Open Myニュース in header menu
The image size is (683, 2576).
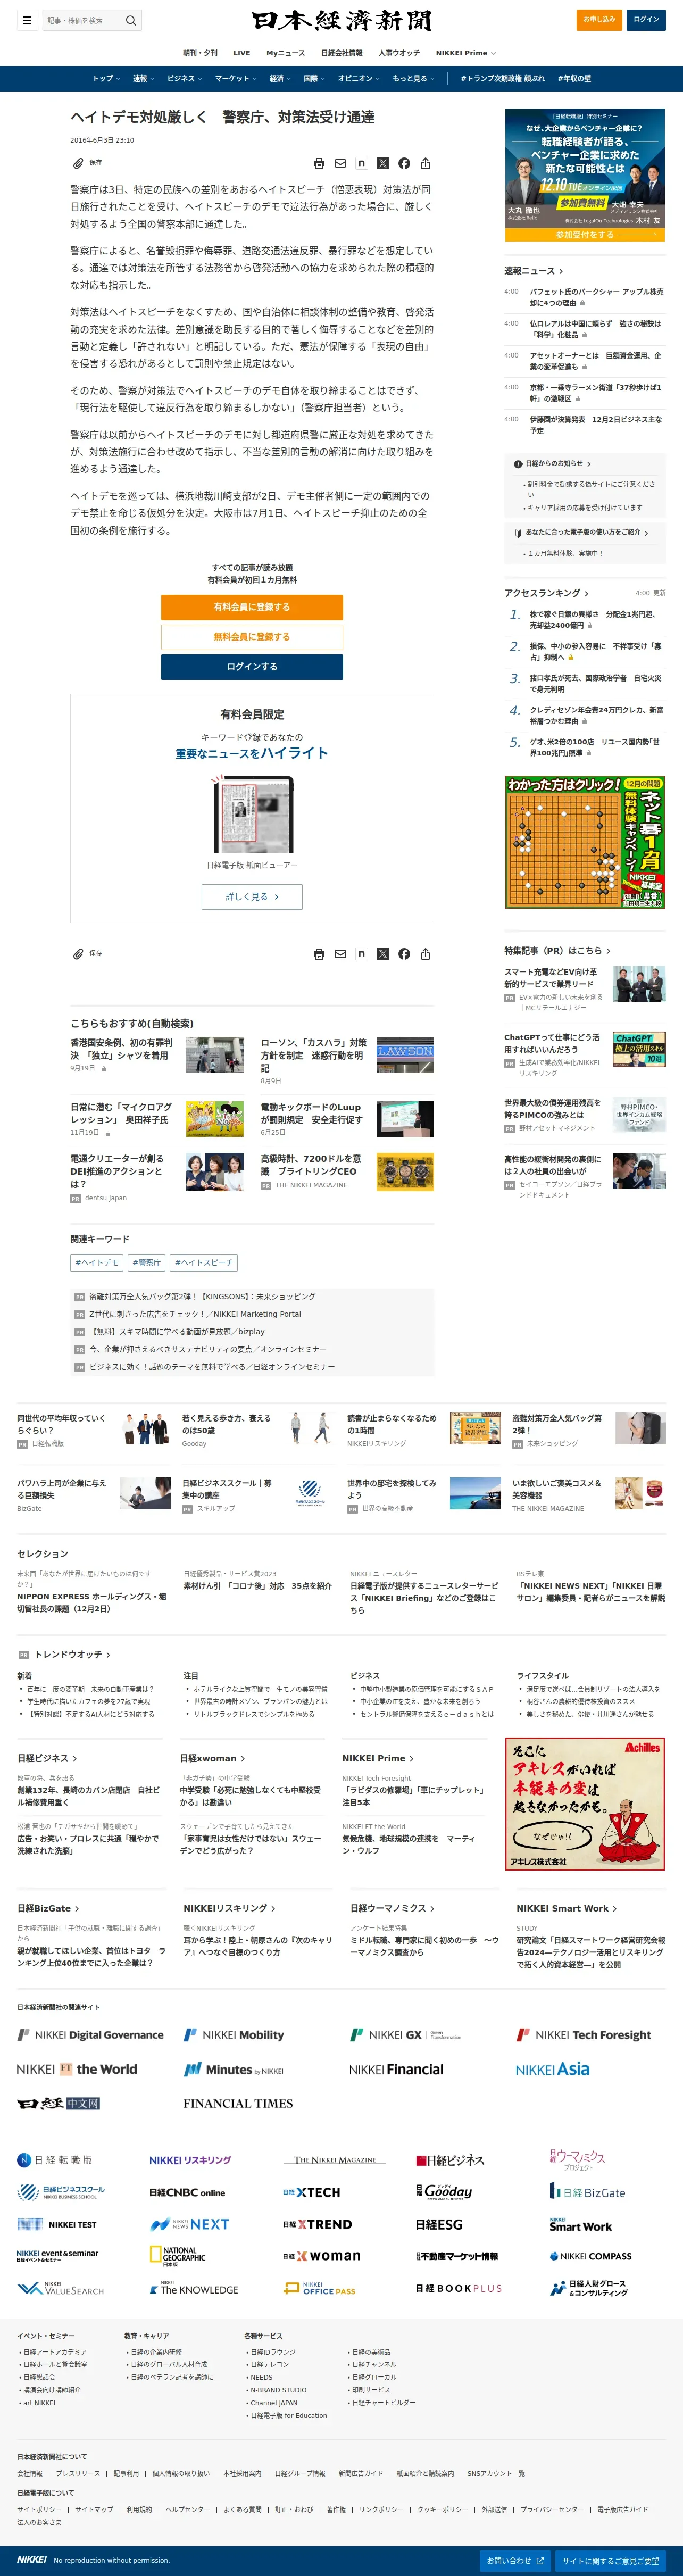286,53
